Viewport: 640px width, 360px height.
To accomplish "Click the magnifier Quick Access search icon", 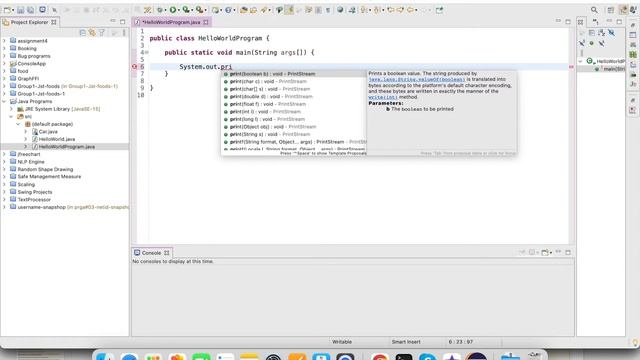I will point(594,10).
